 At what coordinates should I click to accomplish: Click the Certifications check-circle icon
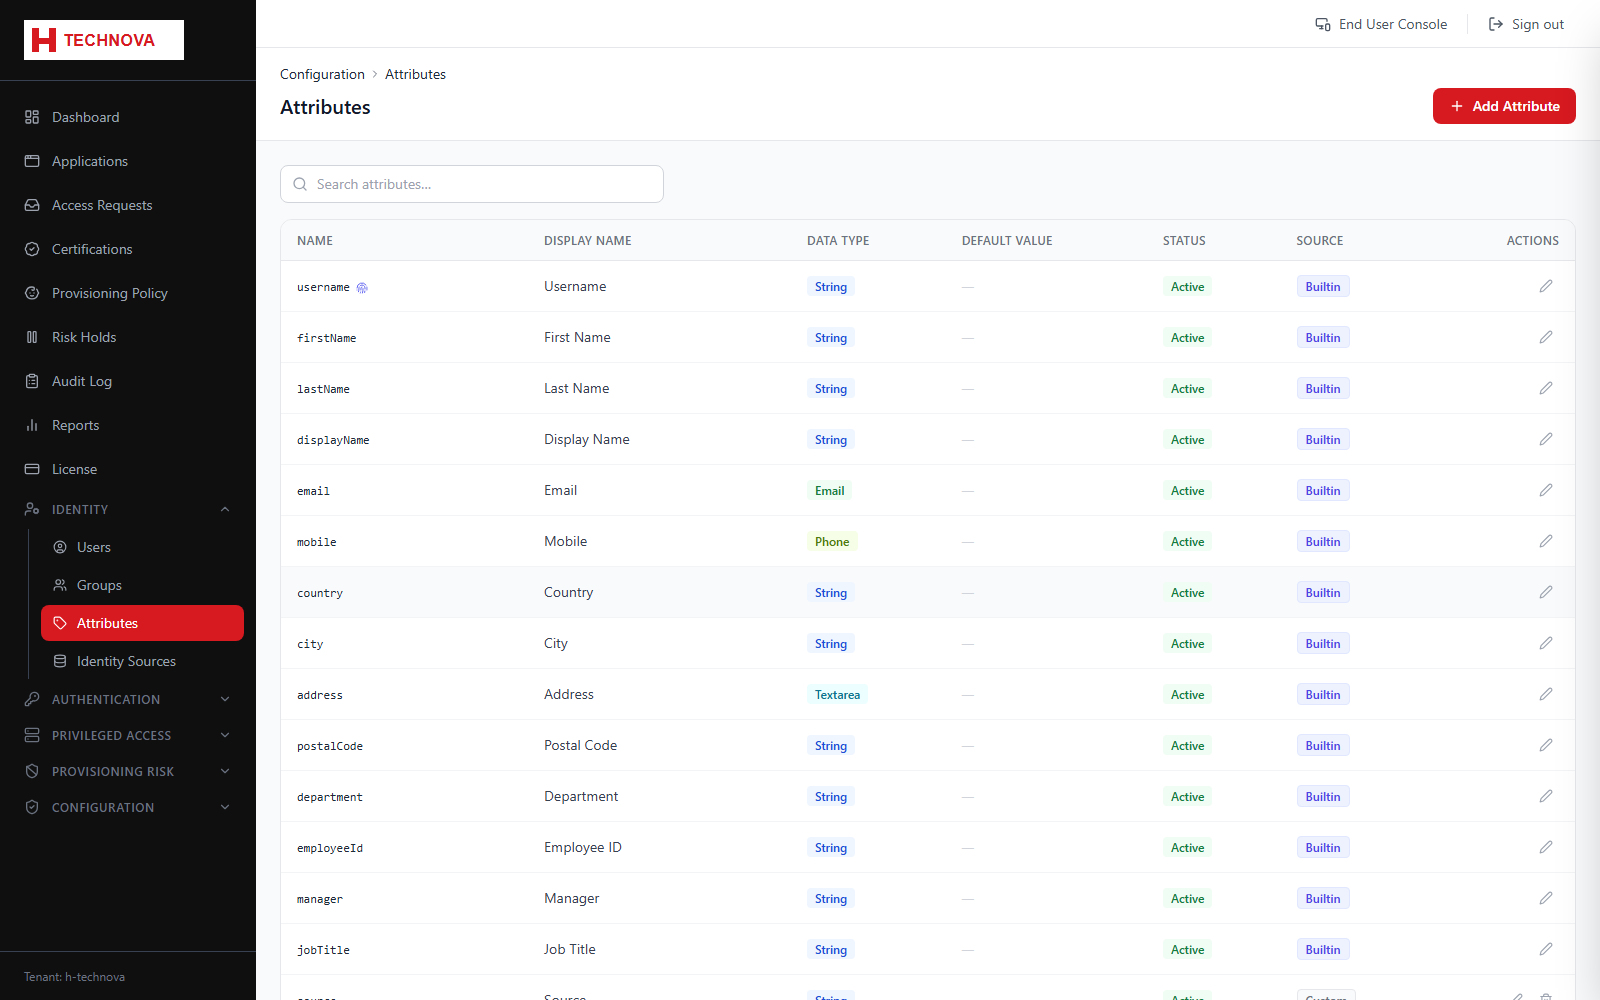[x=32, y=249]
